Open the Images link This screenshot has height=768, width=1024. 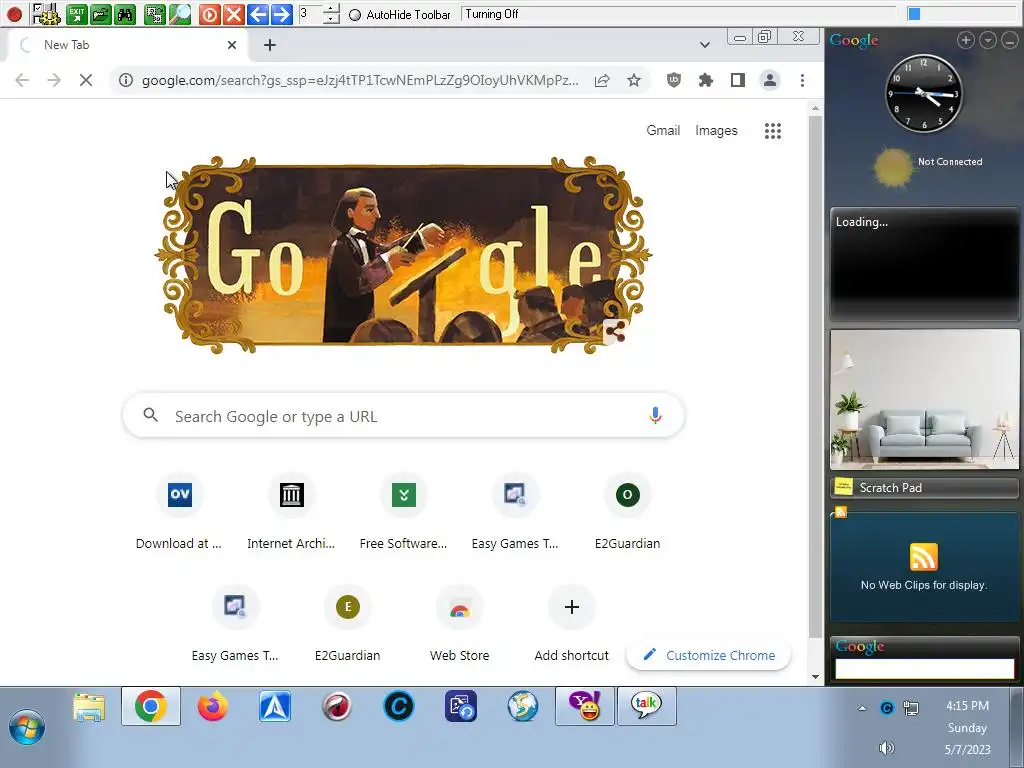(716, 131)
